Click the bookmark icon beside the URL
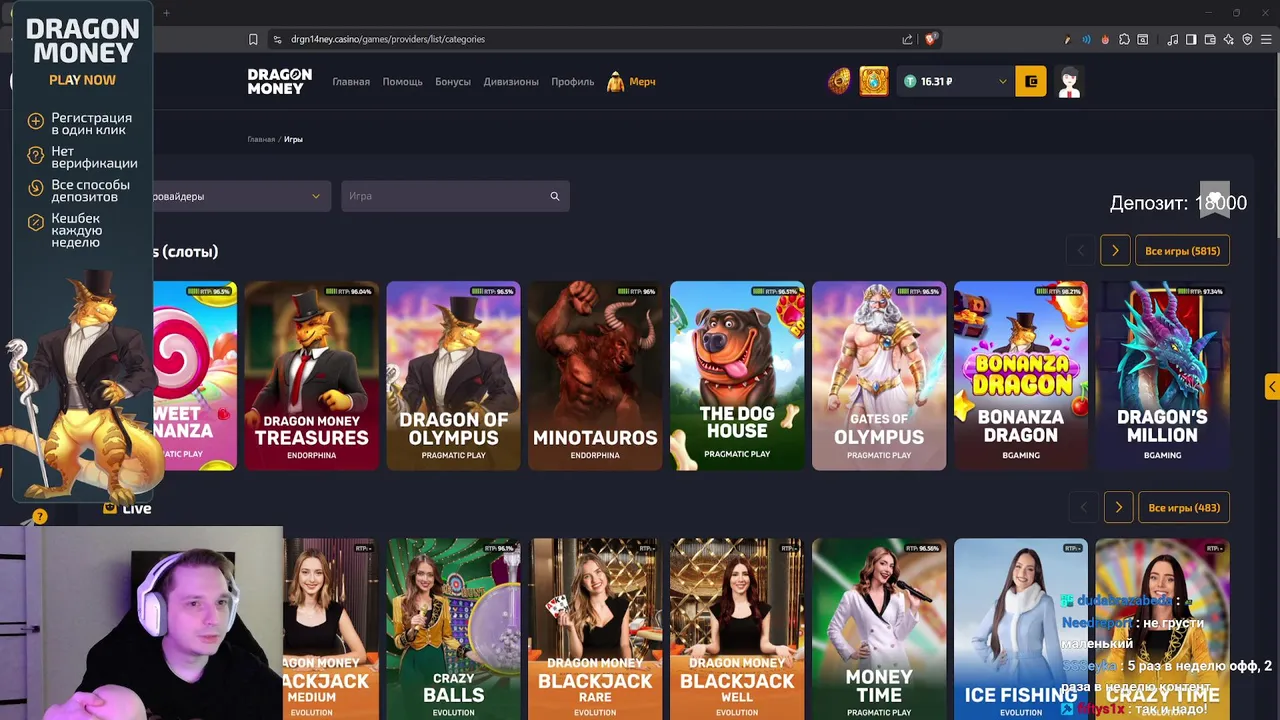This screenshot has height=720, width=1280. (x=253, y=39)
